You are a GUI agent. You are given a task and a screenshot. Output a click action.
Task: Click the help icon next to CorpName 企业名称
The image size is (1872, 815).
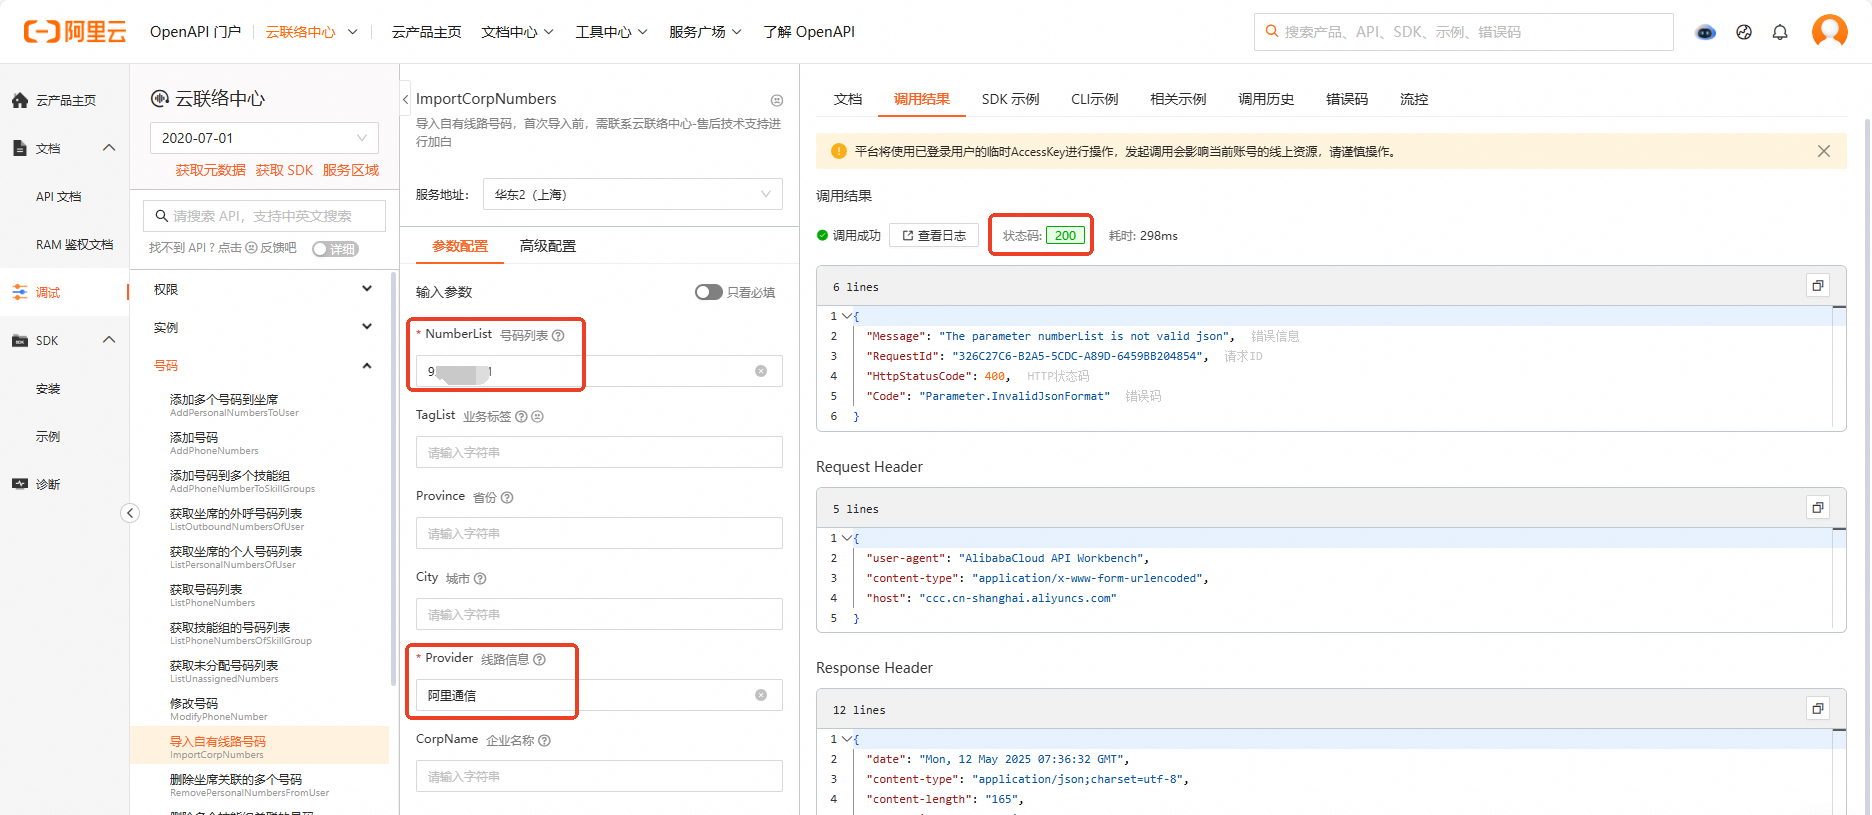(545, 740)
